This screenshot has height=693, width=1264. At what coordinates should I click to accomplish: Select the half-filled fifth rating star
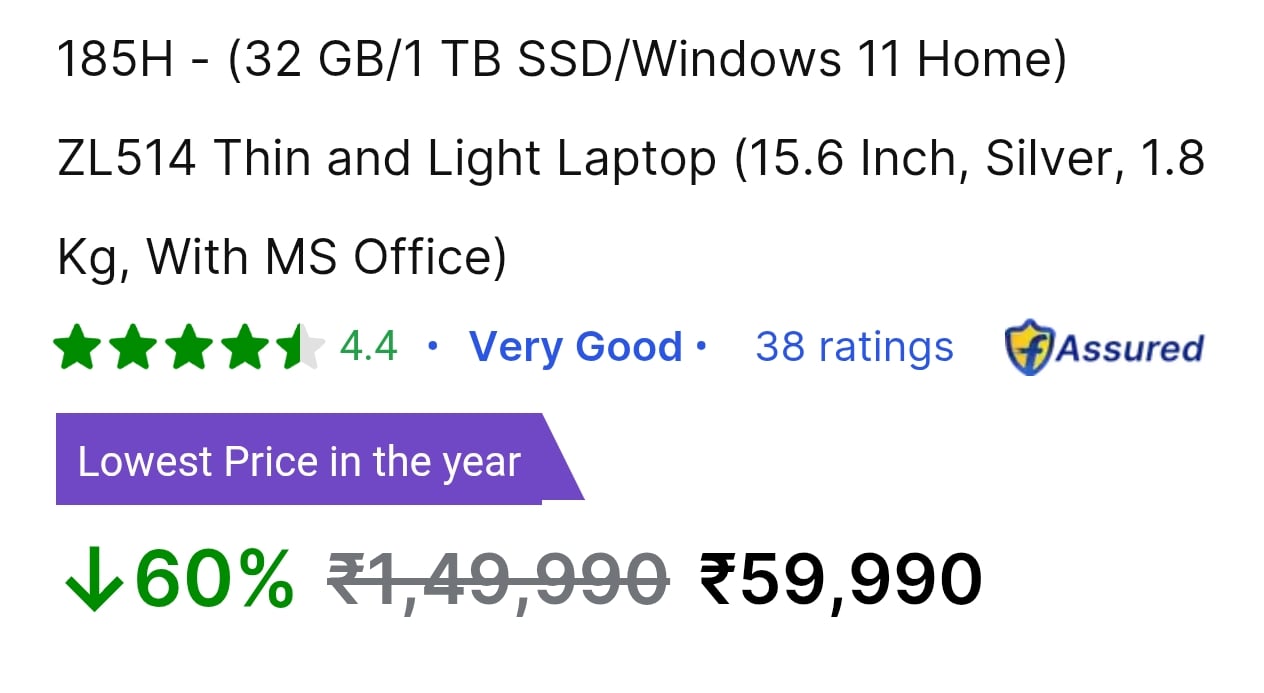point(299,348)
